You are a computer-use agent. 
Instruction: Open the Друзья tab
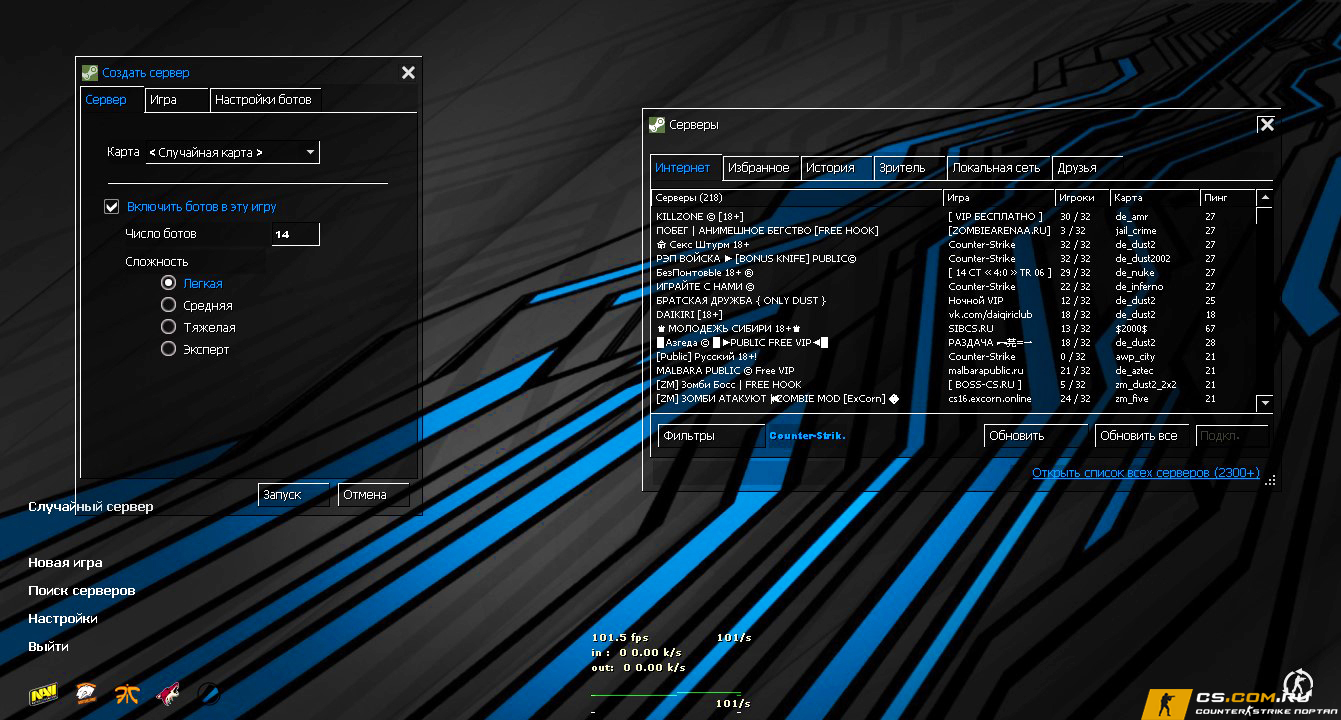pyautogui.click(x=1088, y=168)
